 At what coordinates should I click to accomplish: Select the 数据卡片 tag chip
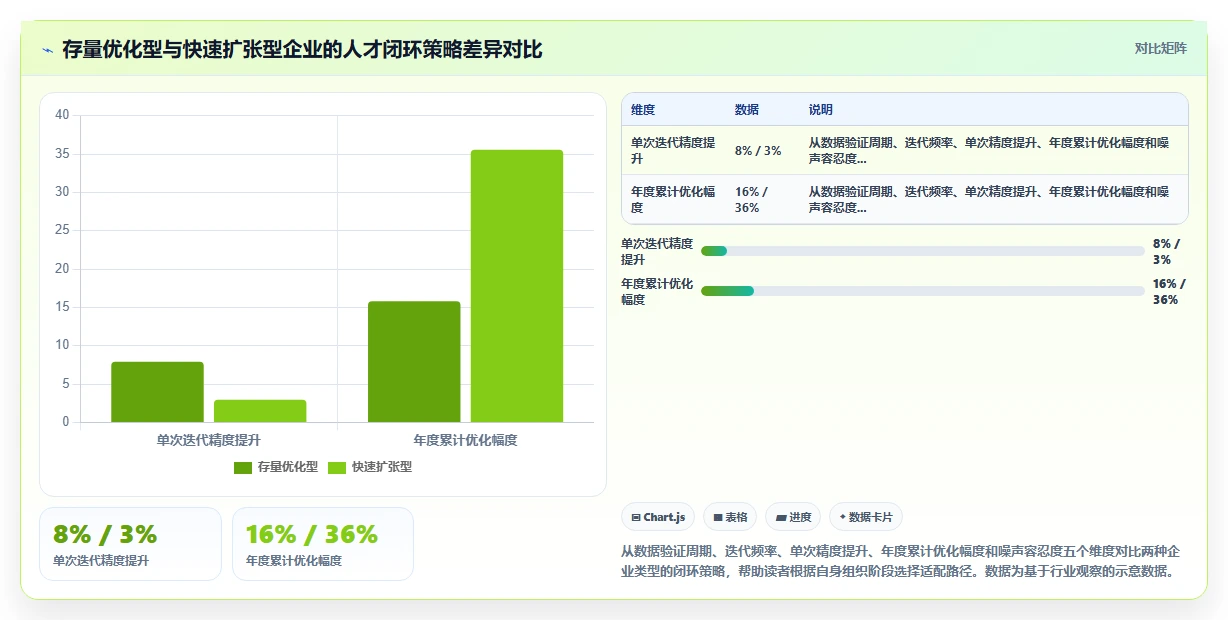click(x=866, y=517)
